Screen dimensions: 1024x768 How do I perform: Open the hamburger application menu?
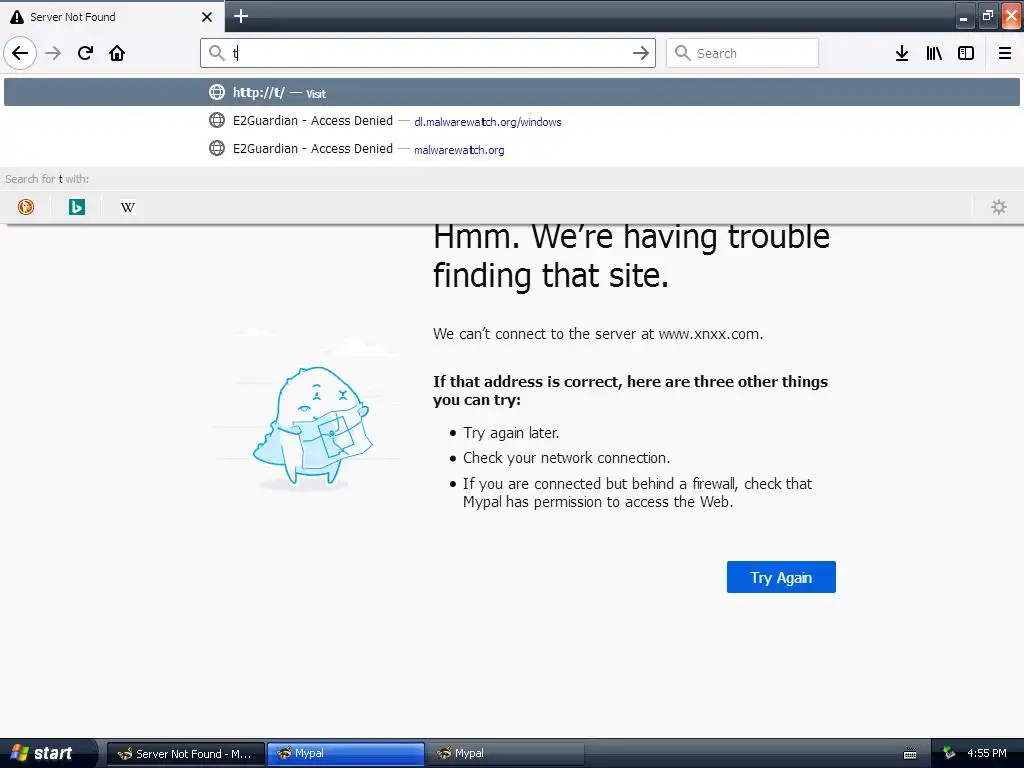coord(1005,53)
